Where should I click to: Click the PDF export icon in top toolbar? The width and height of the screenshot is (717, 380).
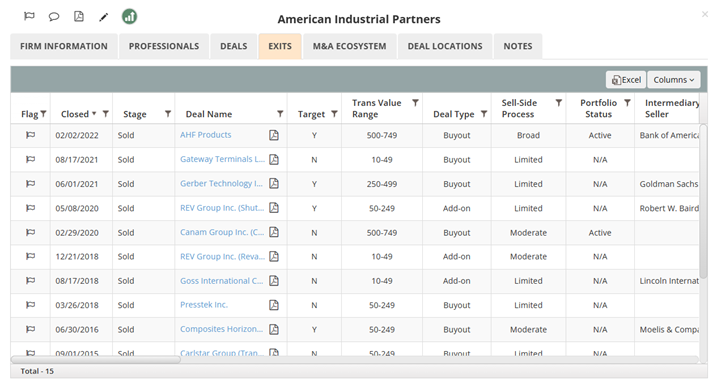pyautogui.click(x=79, y=16)
